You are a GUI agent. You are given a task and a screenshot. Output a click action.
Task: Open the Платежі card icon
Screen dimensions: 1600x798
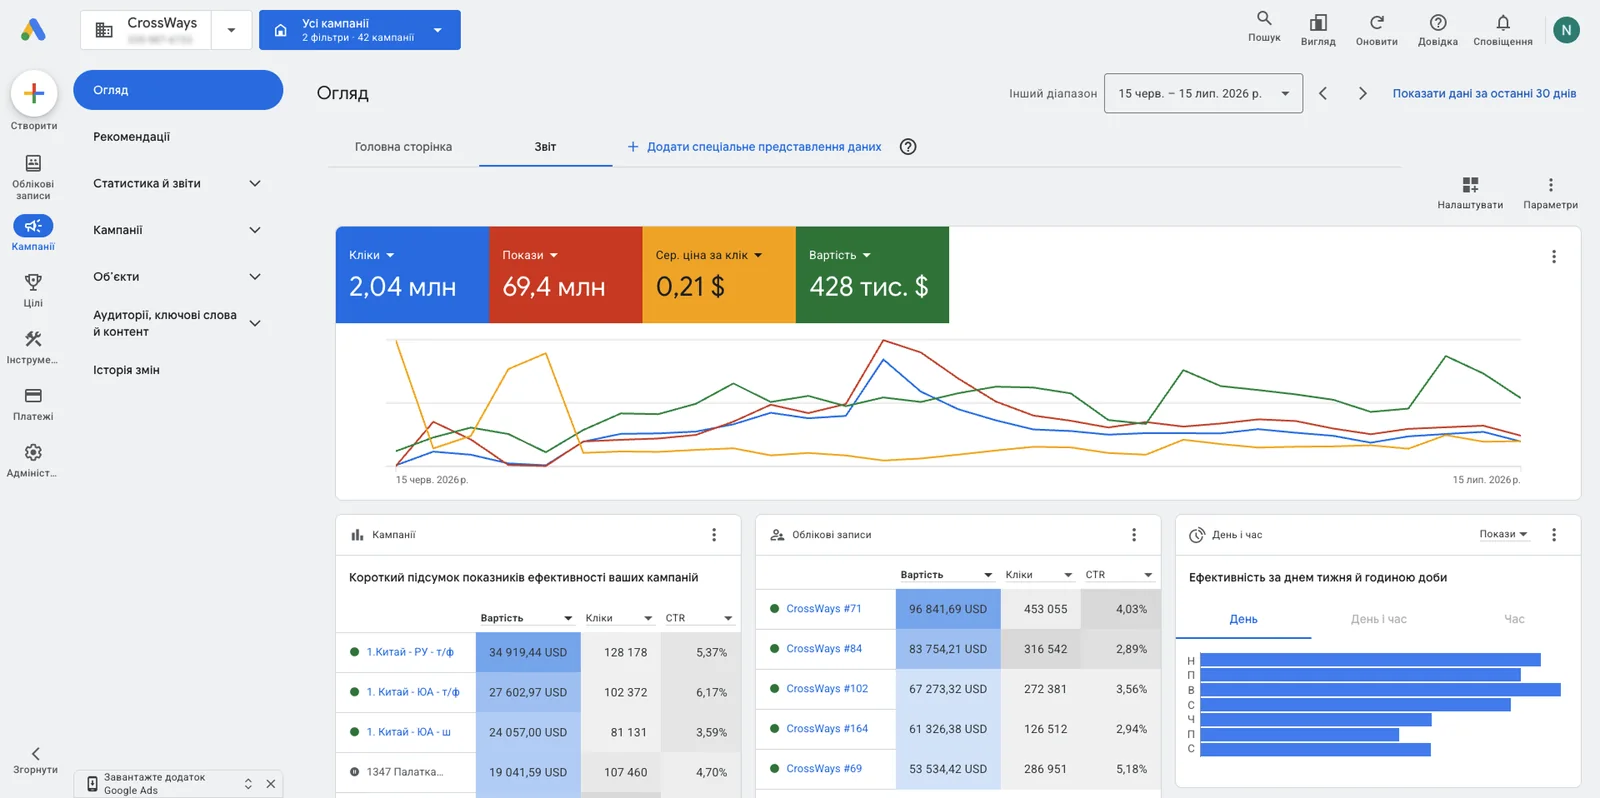coord(33,396)
